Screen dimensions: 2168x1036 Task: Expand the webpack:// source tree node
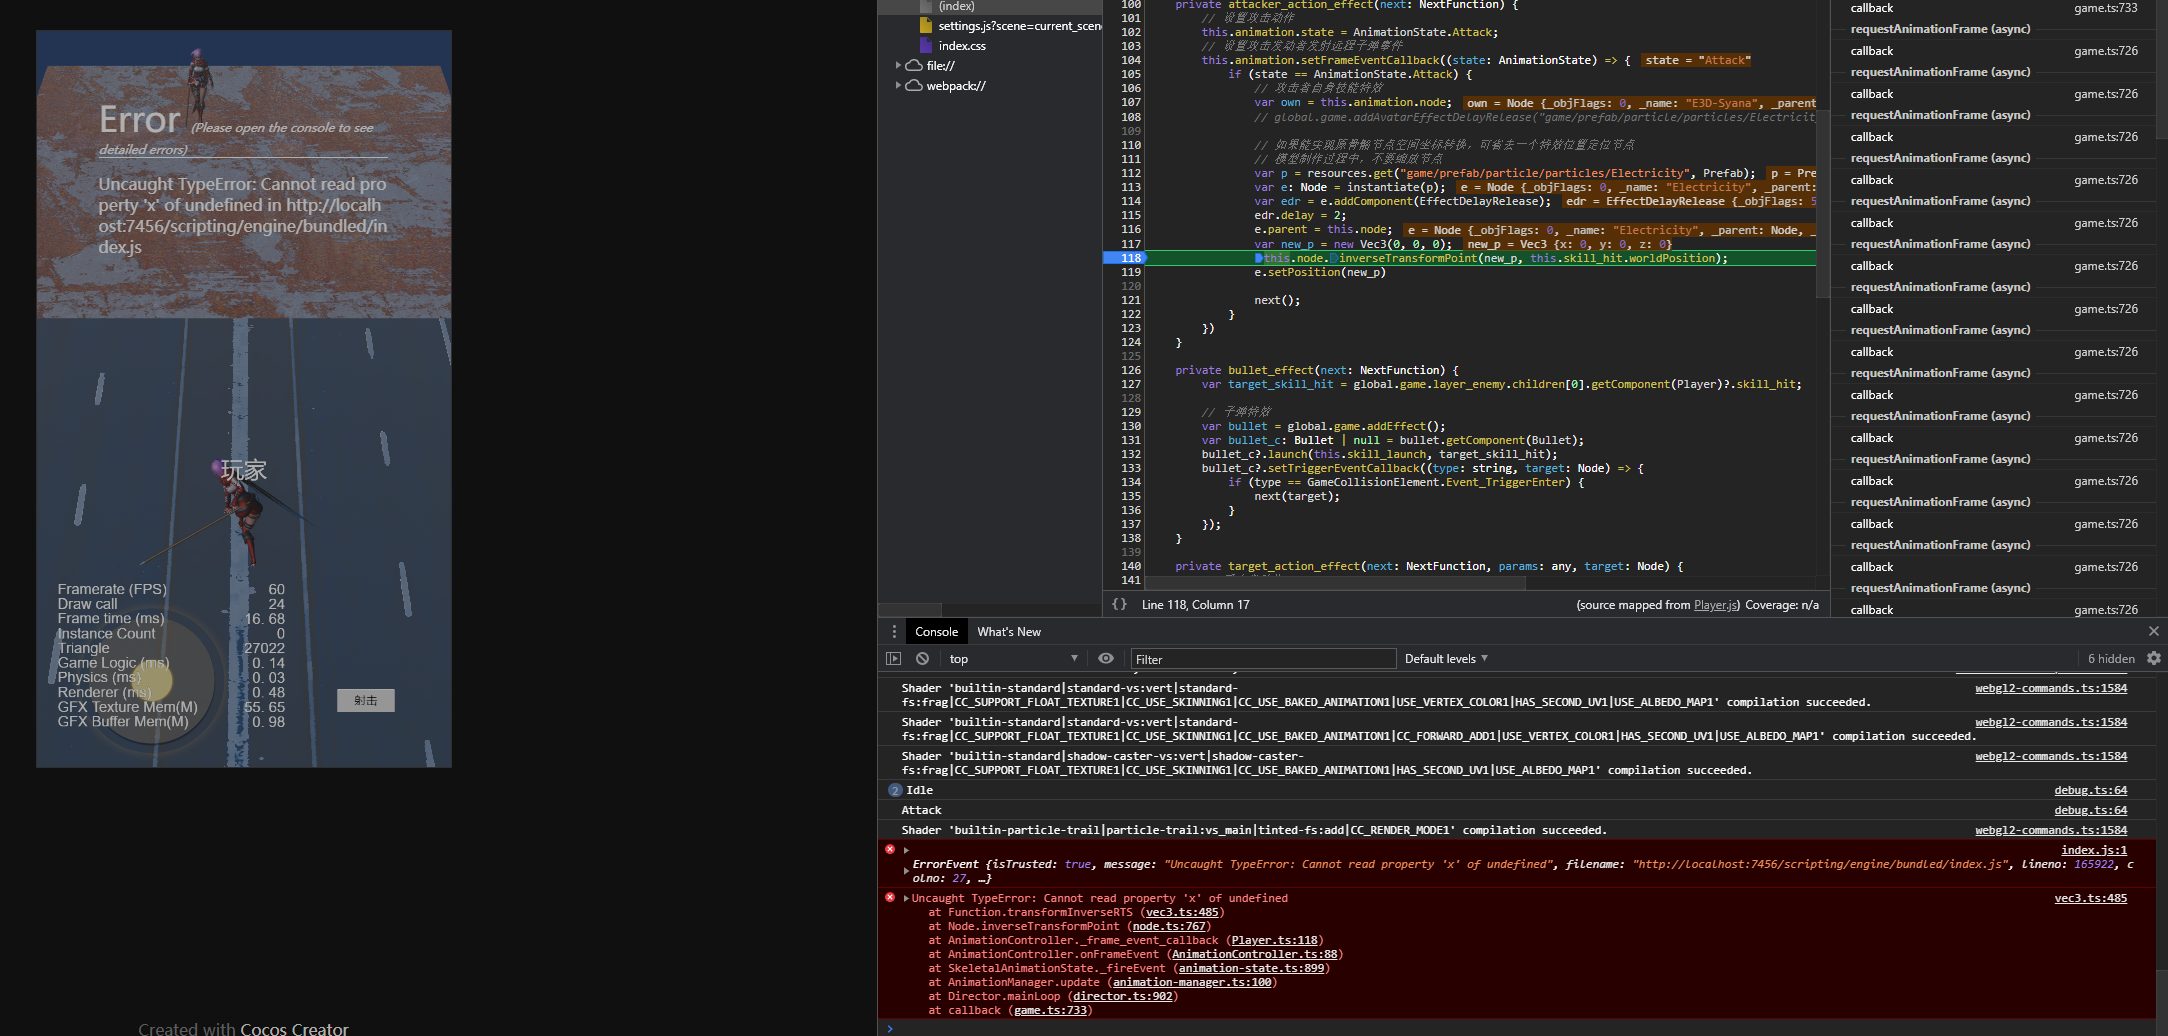(898, 86)
